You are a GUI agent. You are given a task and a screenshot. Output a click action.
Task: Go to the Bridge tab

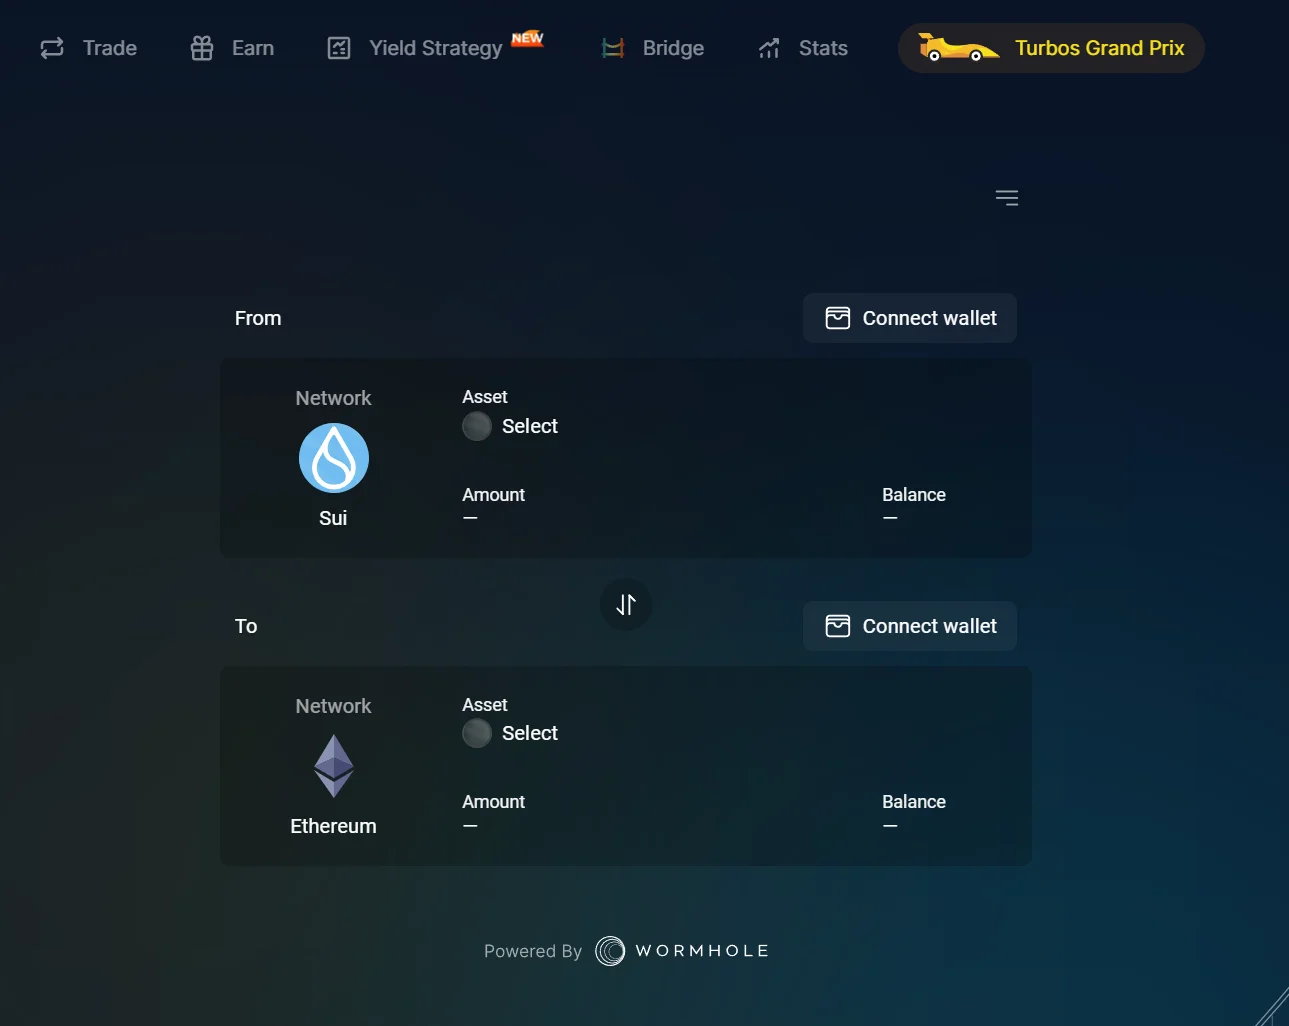(x=653, y=48)
